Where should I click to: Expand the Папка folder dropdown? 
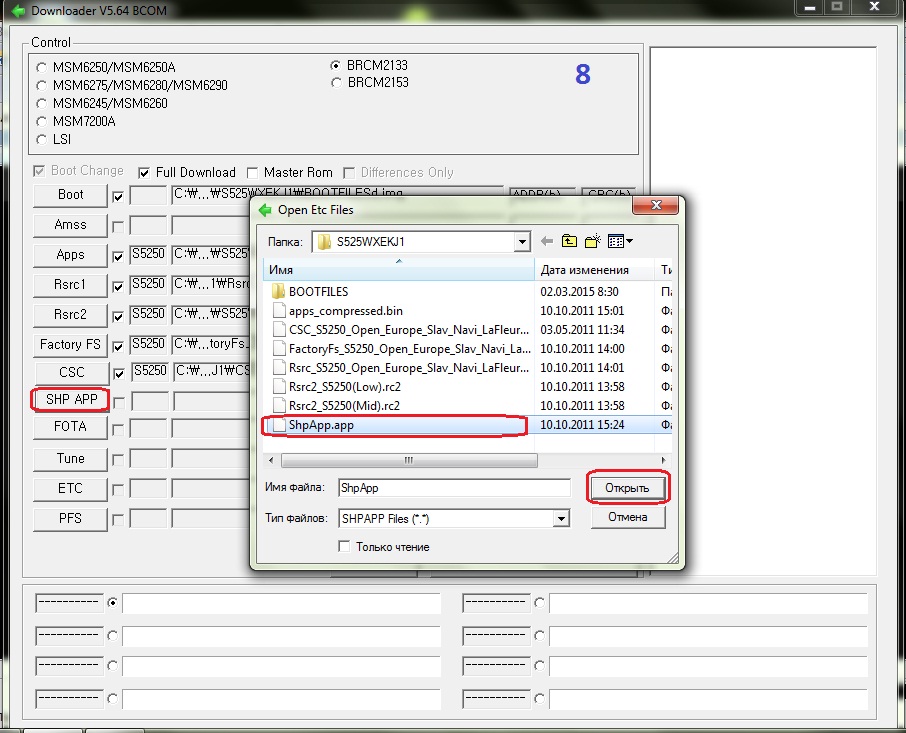[522, 241]
